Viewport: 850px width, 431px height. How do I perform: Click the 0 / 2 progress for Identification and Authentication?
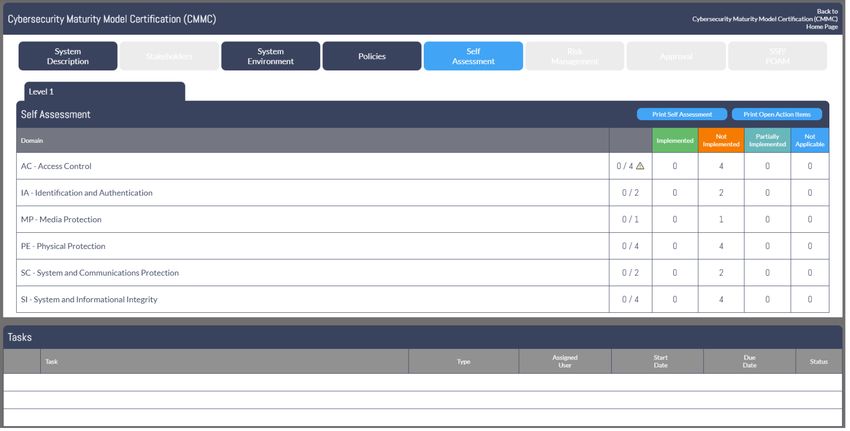630,193
